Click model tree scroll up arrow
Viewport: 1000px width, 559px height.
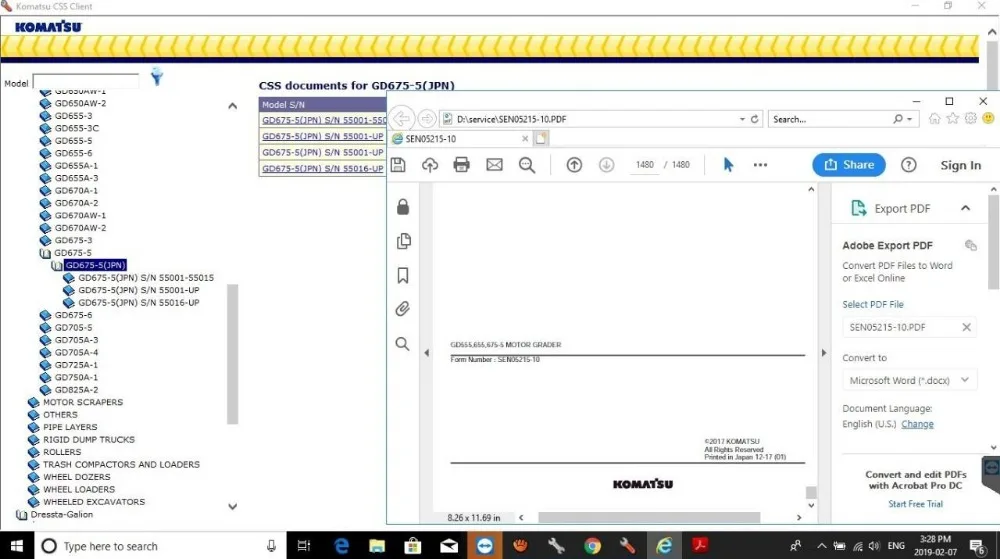pos(232,106)
